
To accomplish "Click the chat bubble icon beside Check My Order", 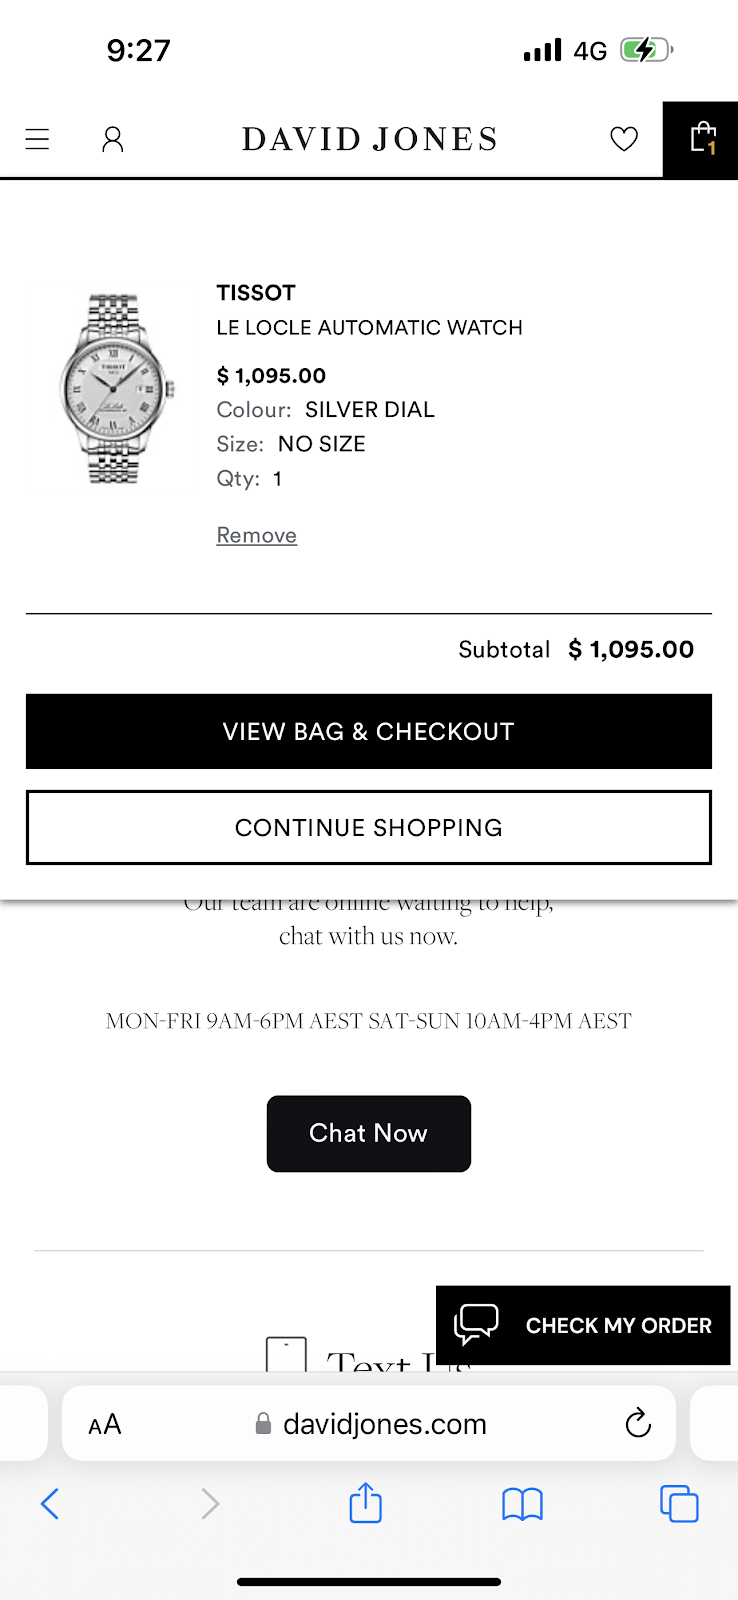I will click(476, 1325).
